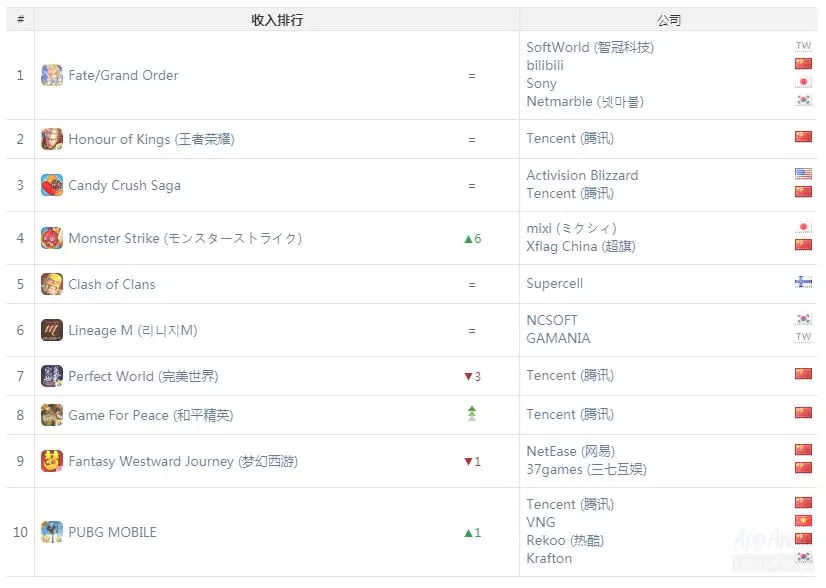Image resolution: width=826 pixels, height=588 pixels.
Task: Click the Vietnam flag next to VNG
Action: [x=803, y=521]
